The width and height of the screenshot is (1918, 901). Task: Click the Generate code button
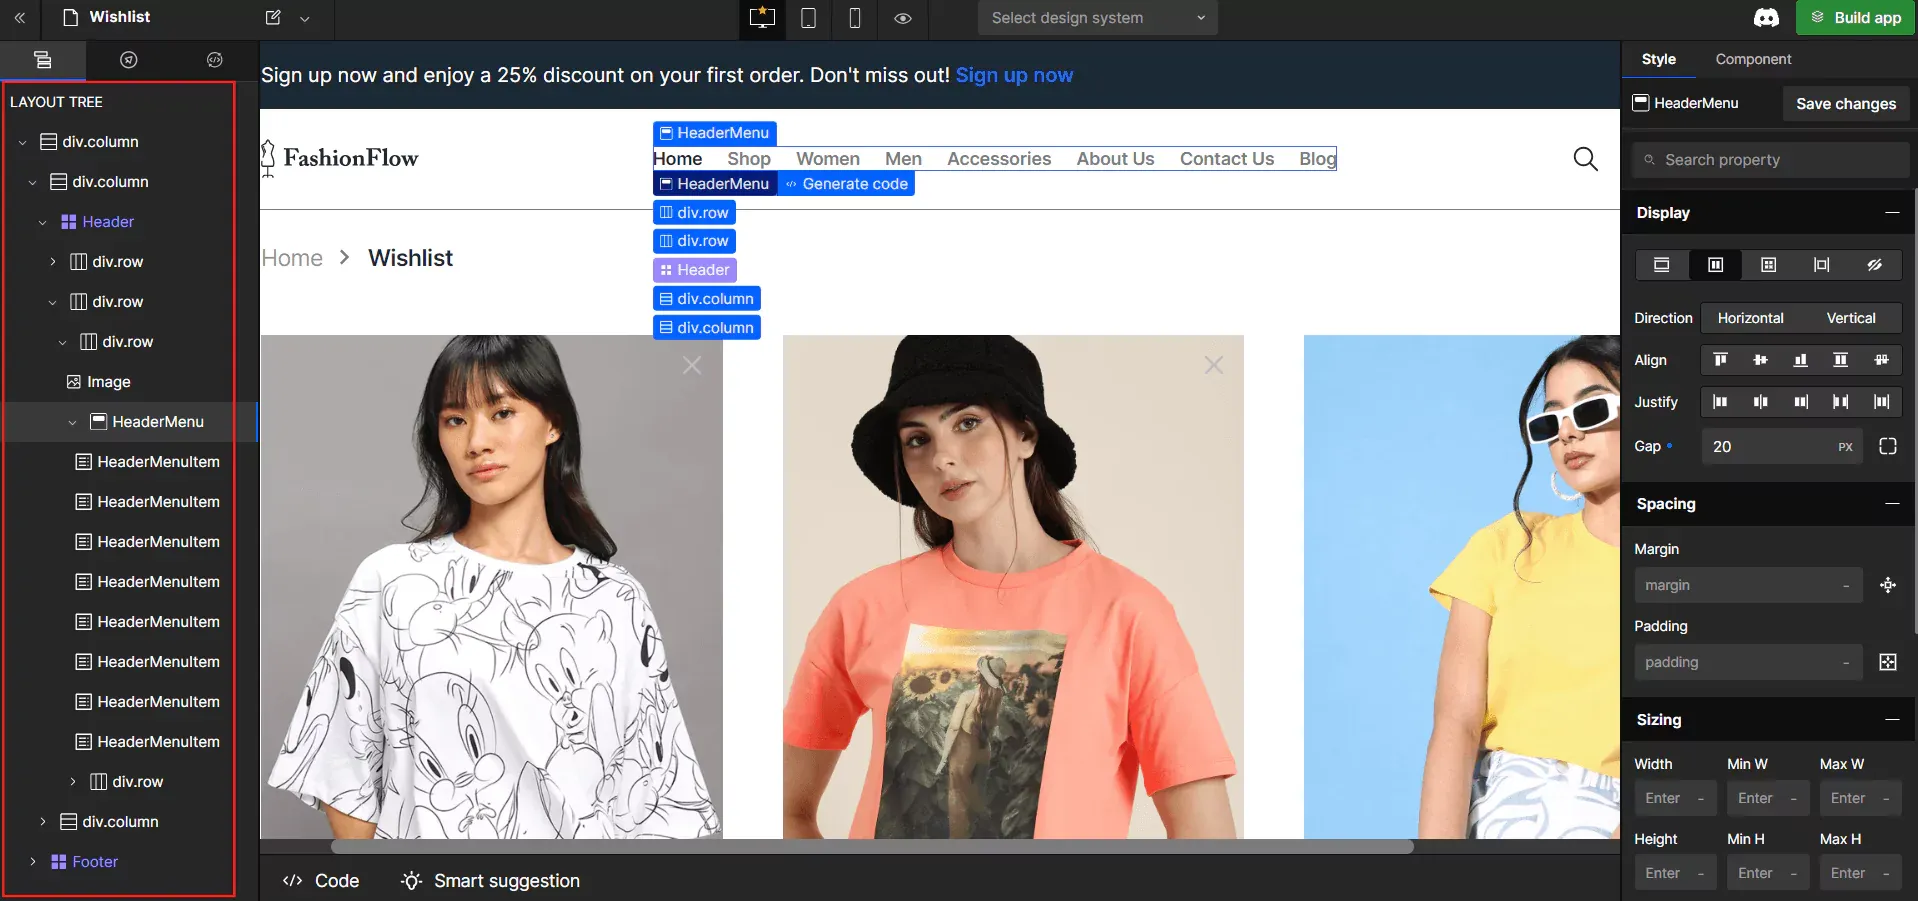point(846,184)
